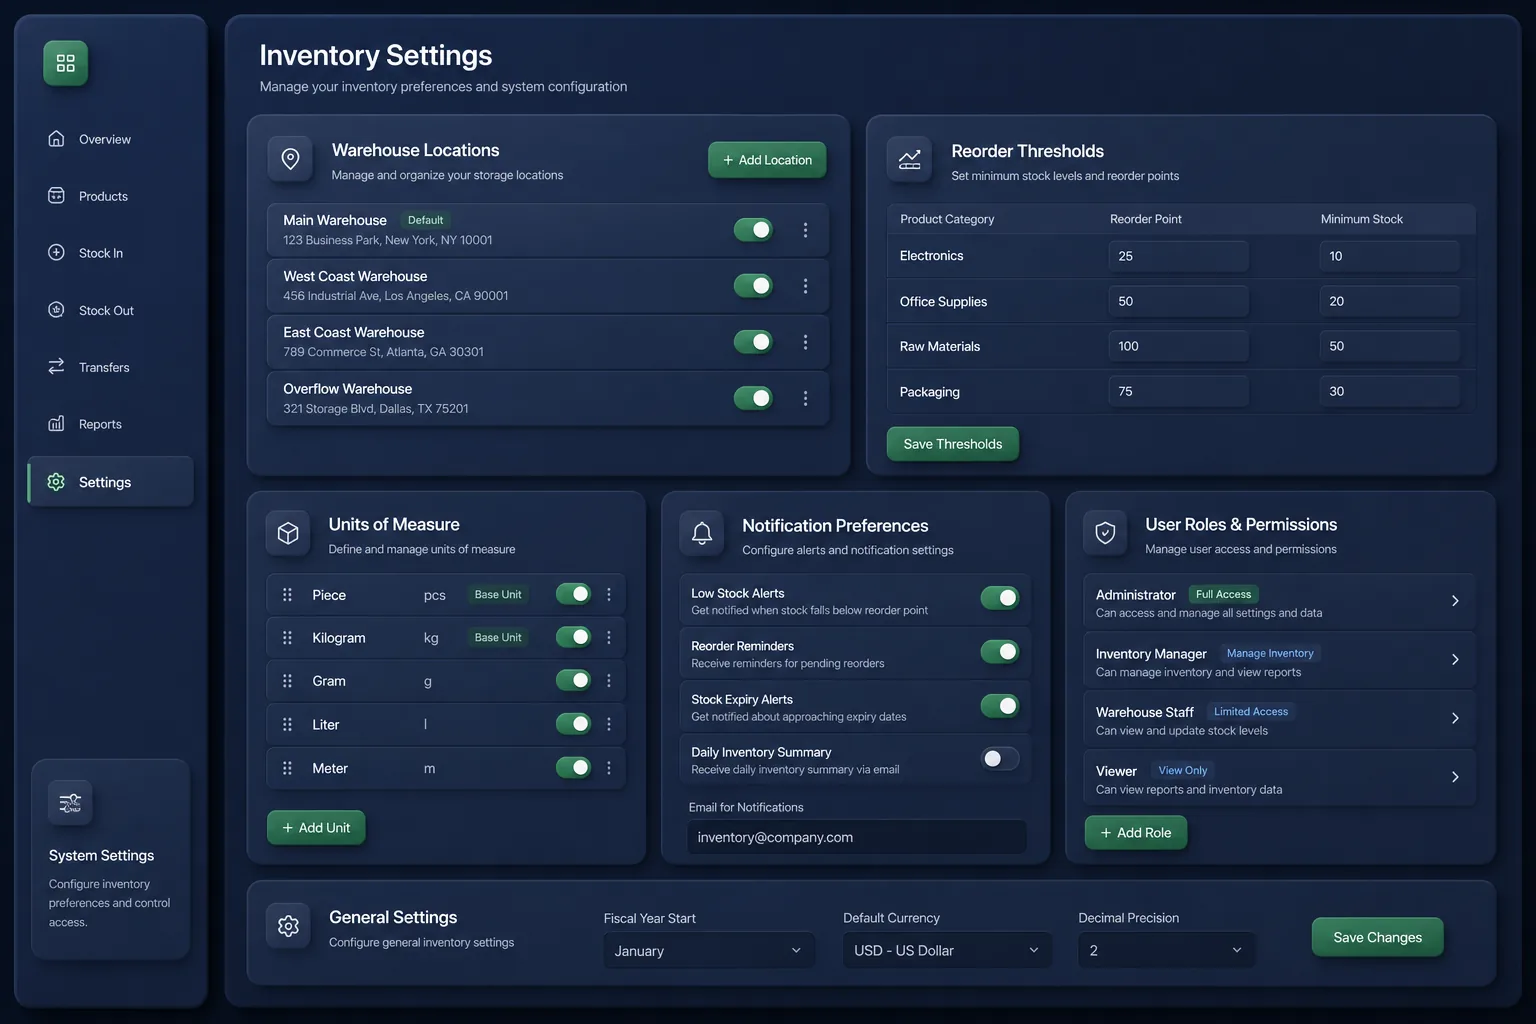Screen dimensions: 1536x1024
Task: Toggle the Piece unit switch
Action: point(574,594)
